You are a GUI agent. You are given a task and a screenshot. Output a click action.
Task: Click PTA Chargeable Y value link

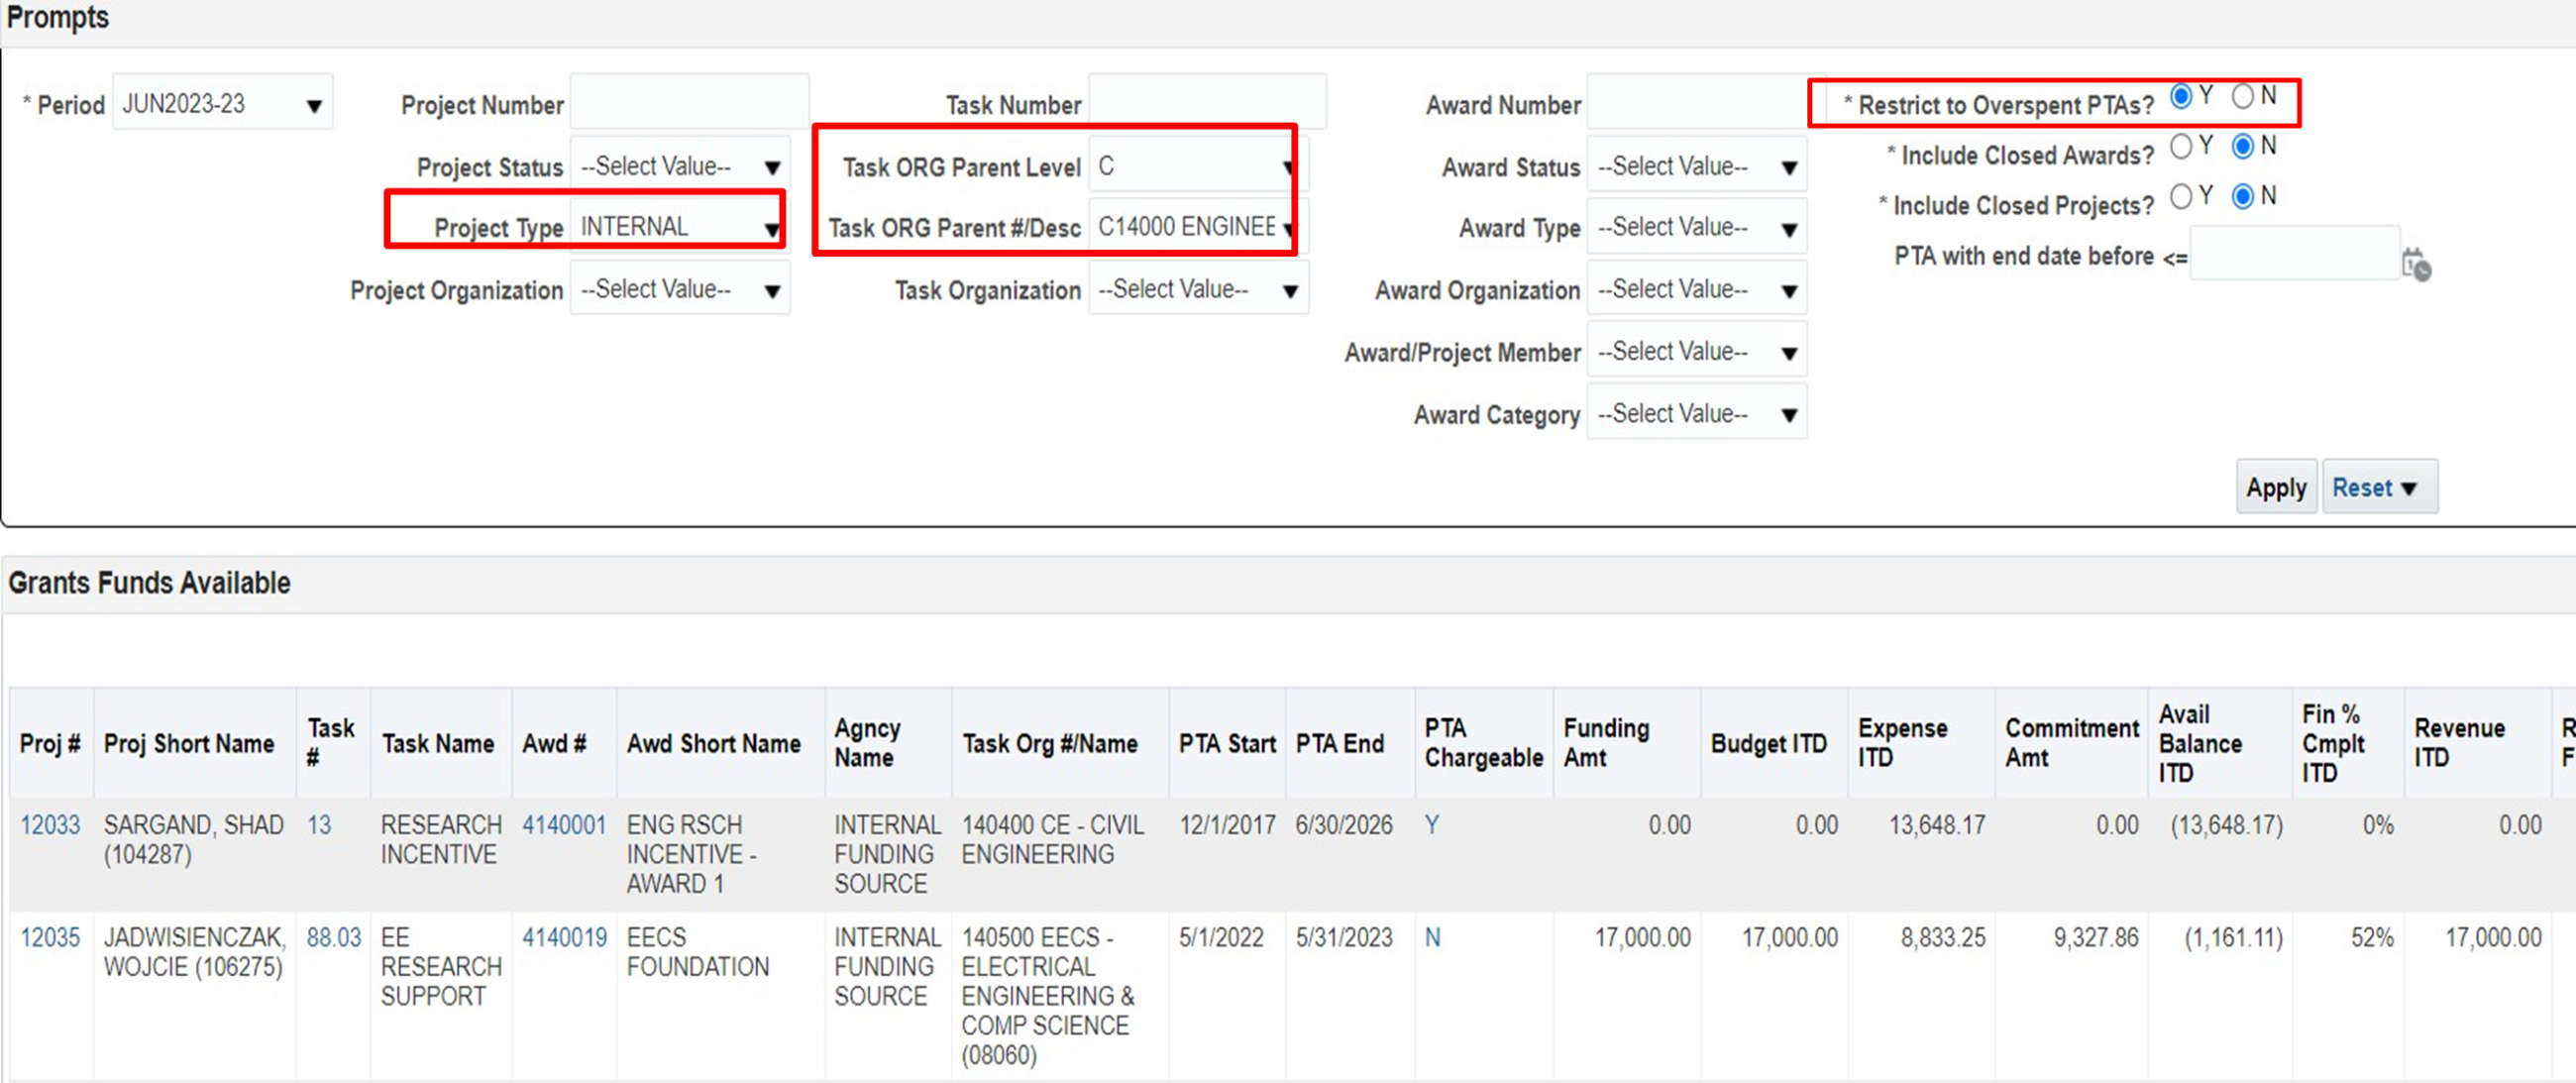tap(1432, 825)
